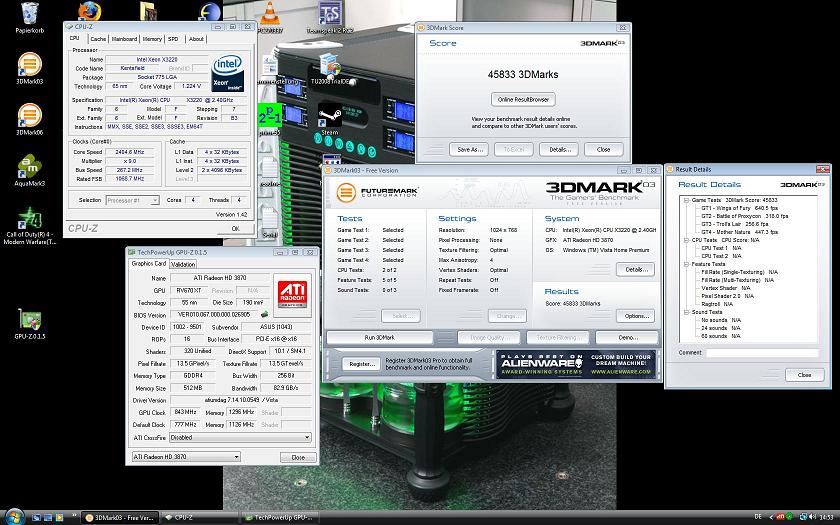Click the Run 3DMark button
The width and height of the screenshot is (840, 525).
[379, 338]
